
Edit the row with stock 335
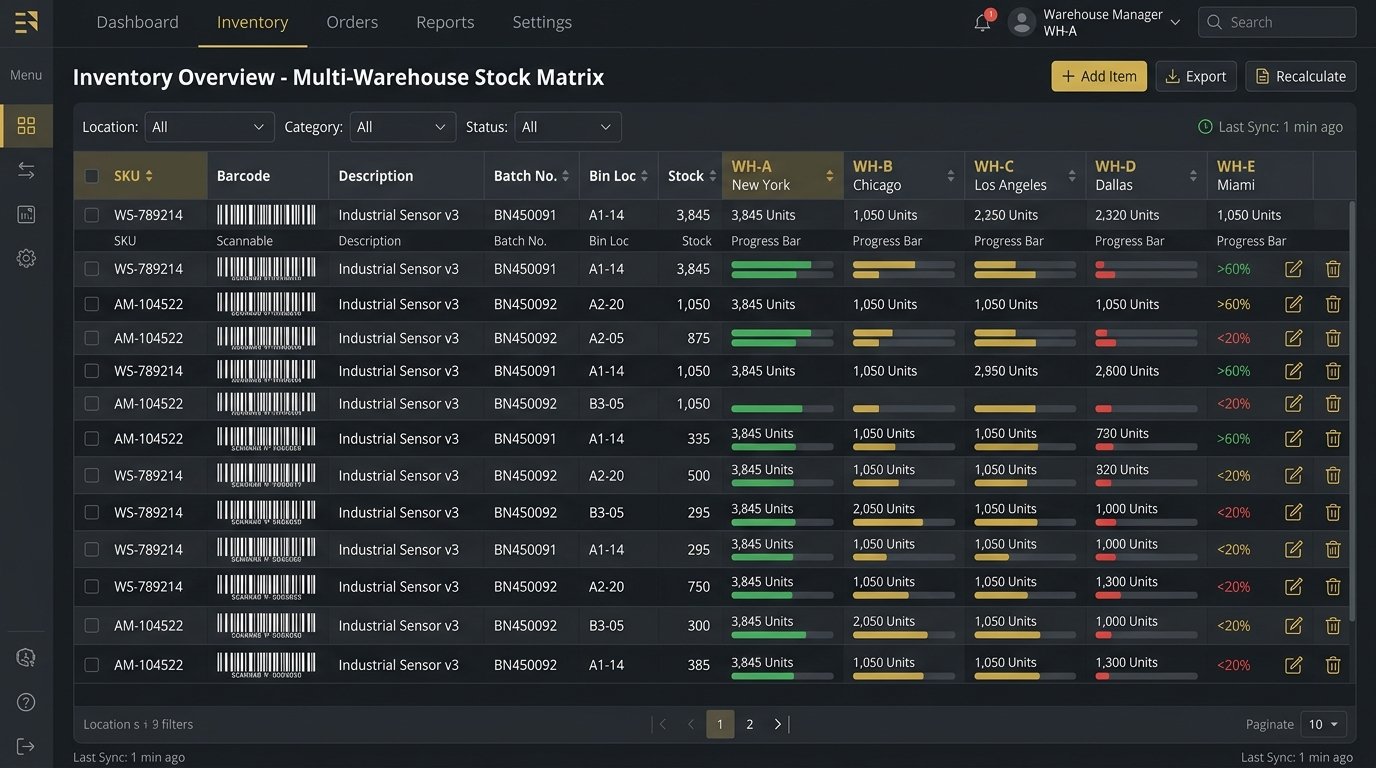tap(1293, 438)
